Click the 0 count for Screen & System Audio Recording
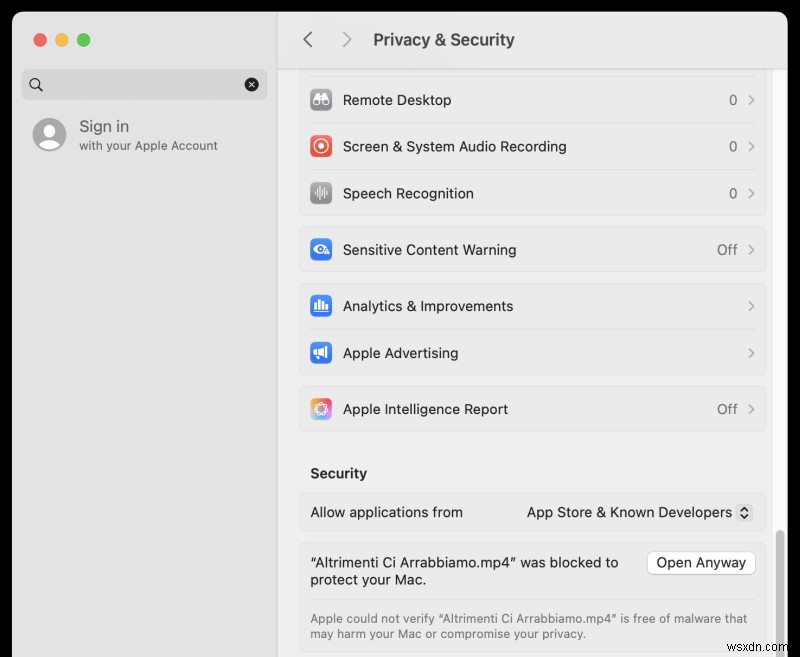This screenshot has width=800, height=657. pos(733,146)
